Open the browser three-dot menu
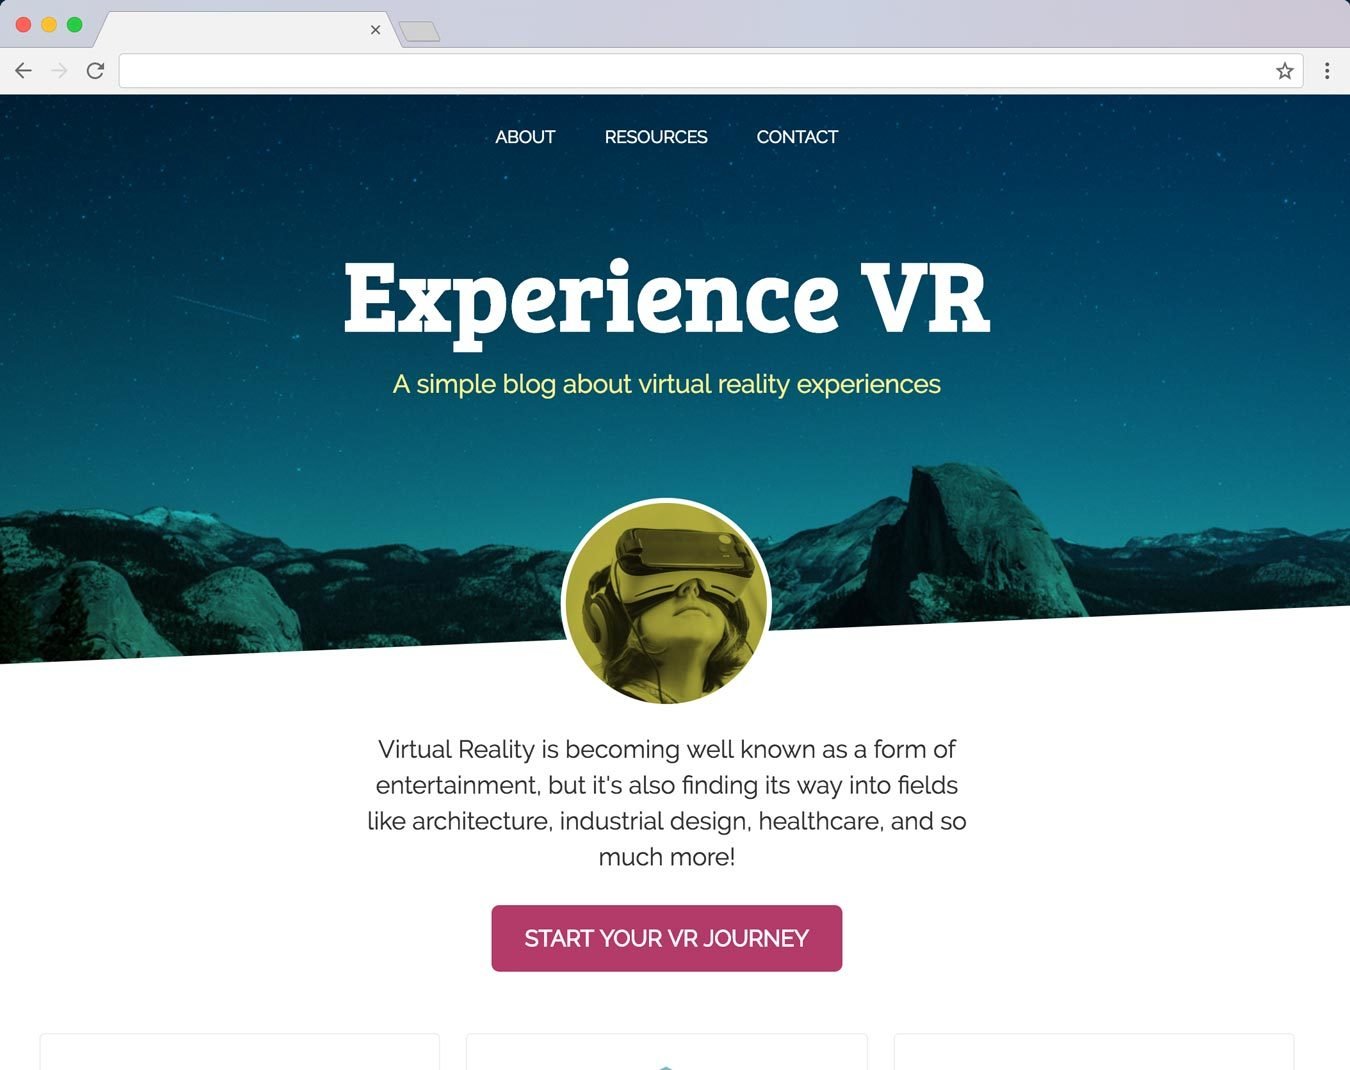The height and width of the screenshot is (1070, 1350). point(1327,71)
